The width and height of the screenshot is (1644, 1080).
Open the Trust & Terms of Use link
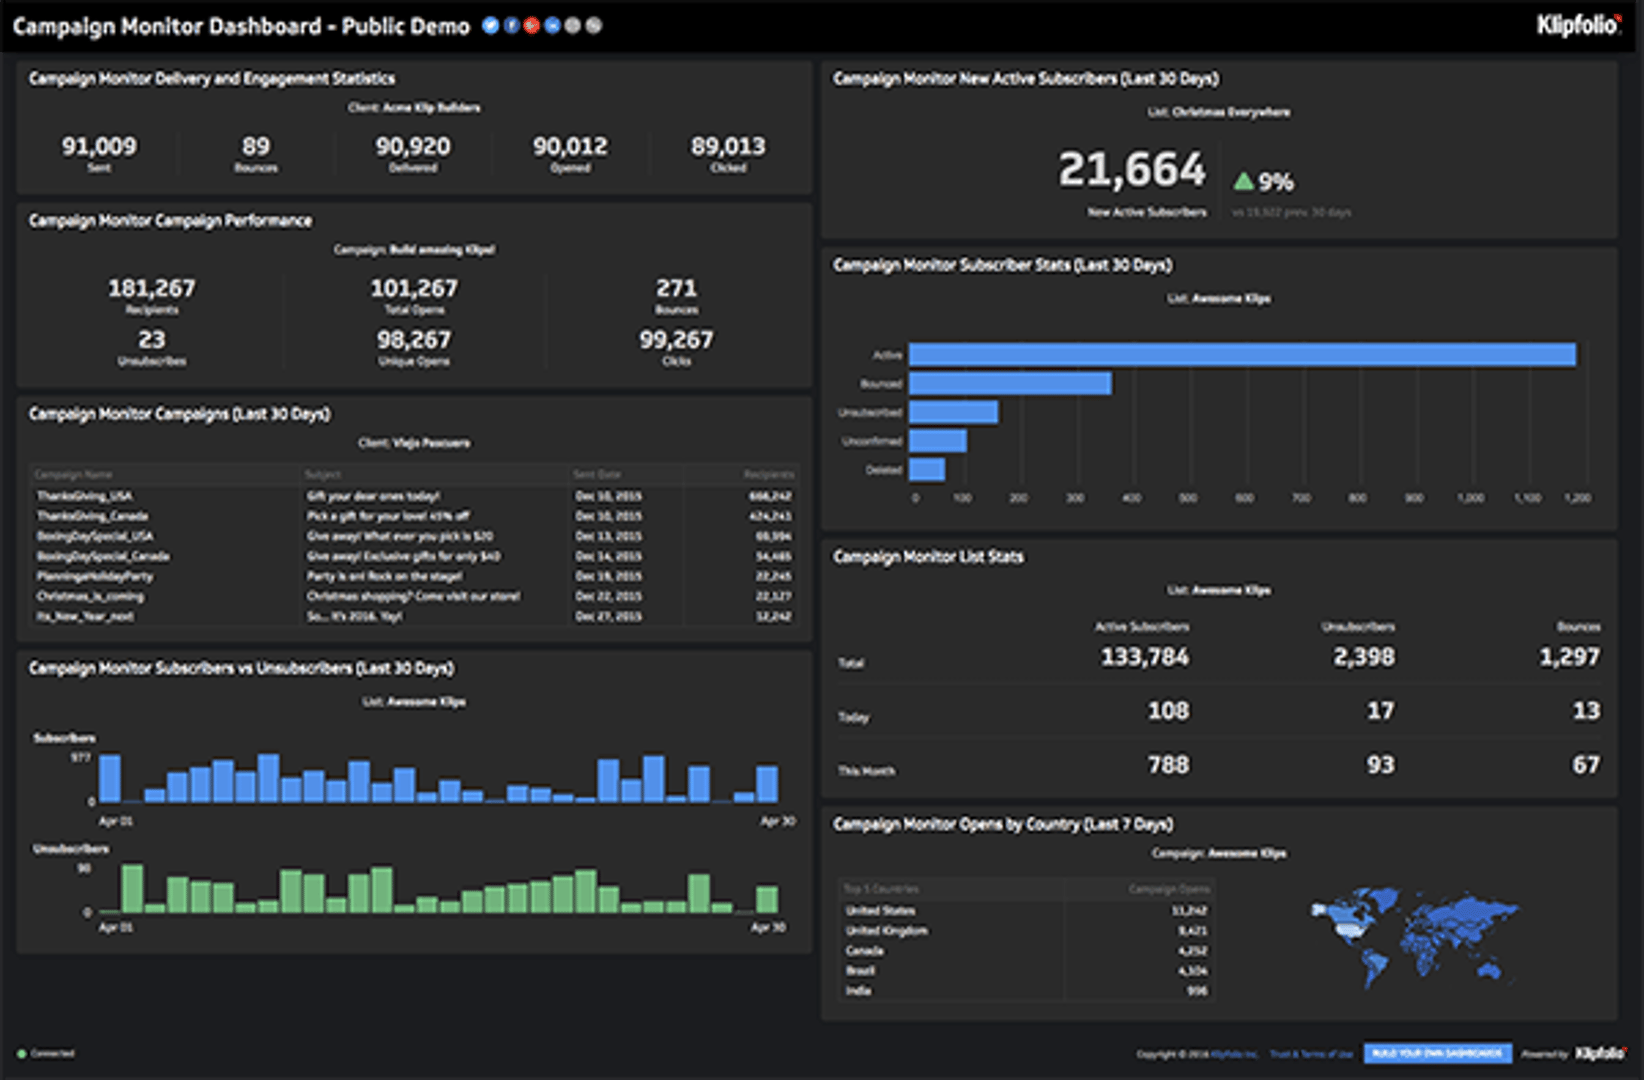point(1310,1054)
